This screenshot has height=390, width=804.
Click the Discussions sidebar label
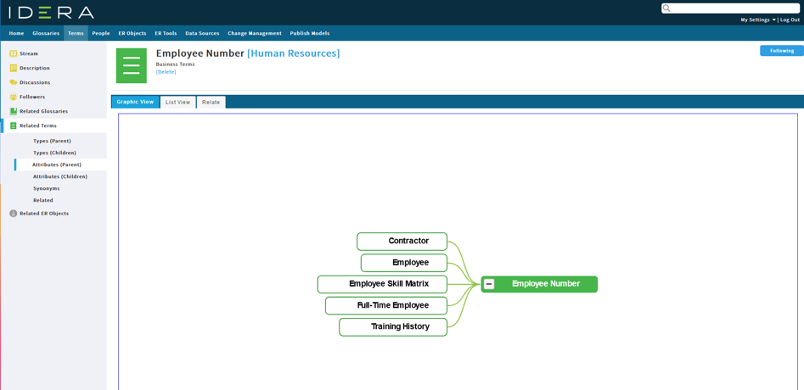[35, 82]
